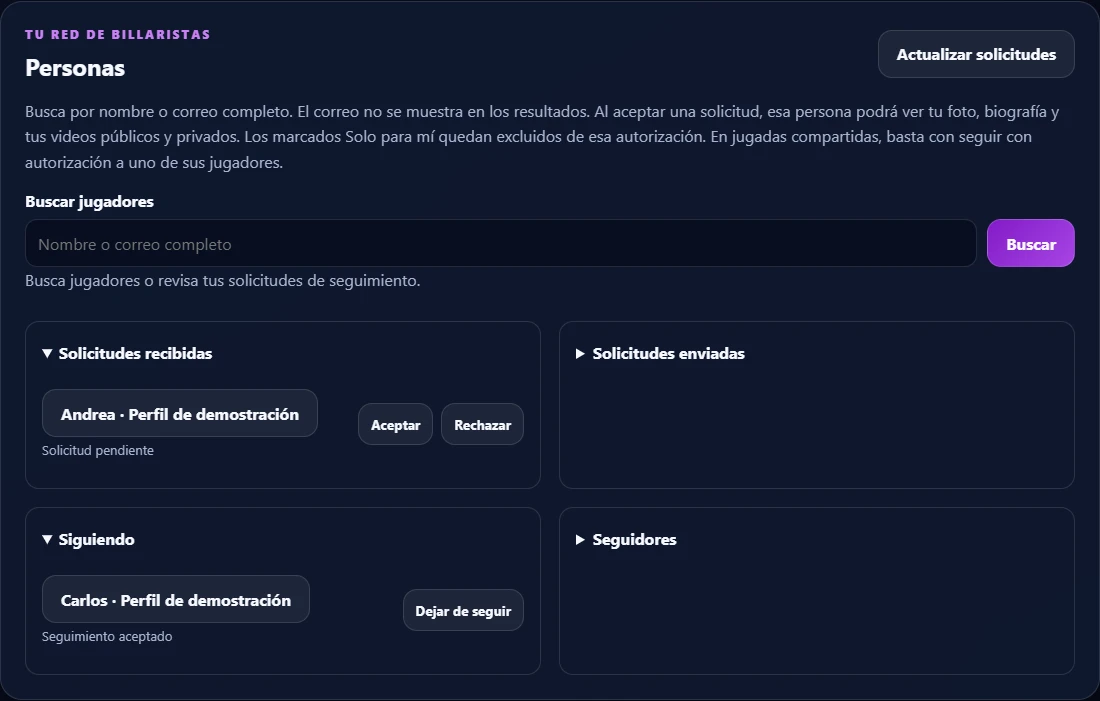The image size is (1100, 701).
Task: Click the Personas heading
Action: coord(75,68)
